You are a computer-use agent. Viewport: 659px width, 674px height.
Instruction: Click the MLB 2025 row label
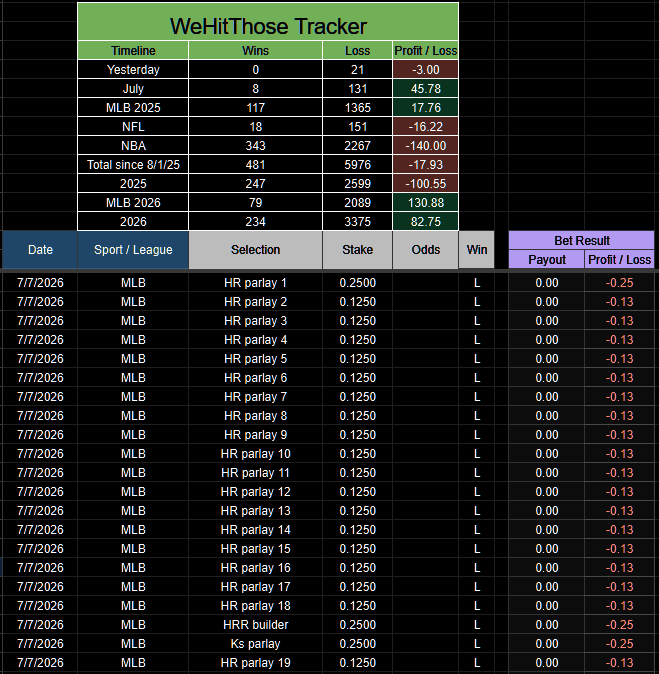coord(133,107)
